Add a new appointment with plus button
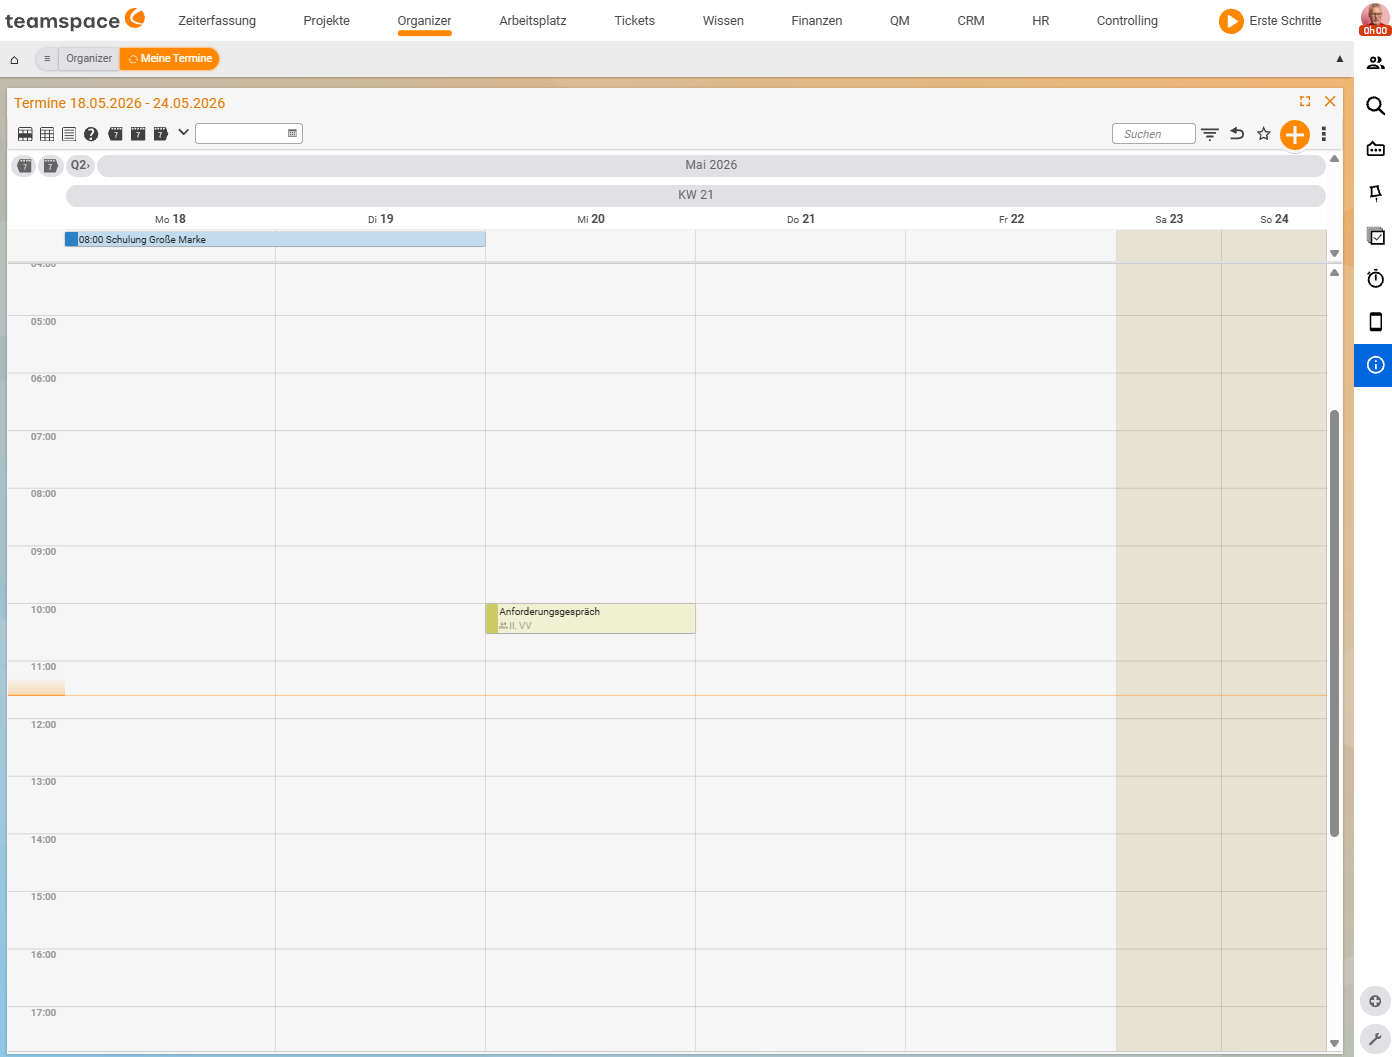Screen dimensions: 1392x1057 click(1295, 134)
